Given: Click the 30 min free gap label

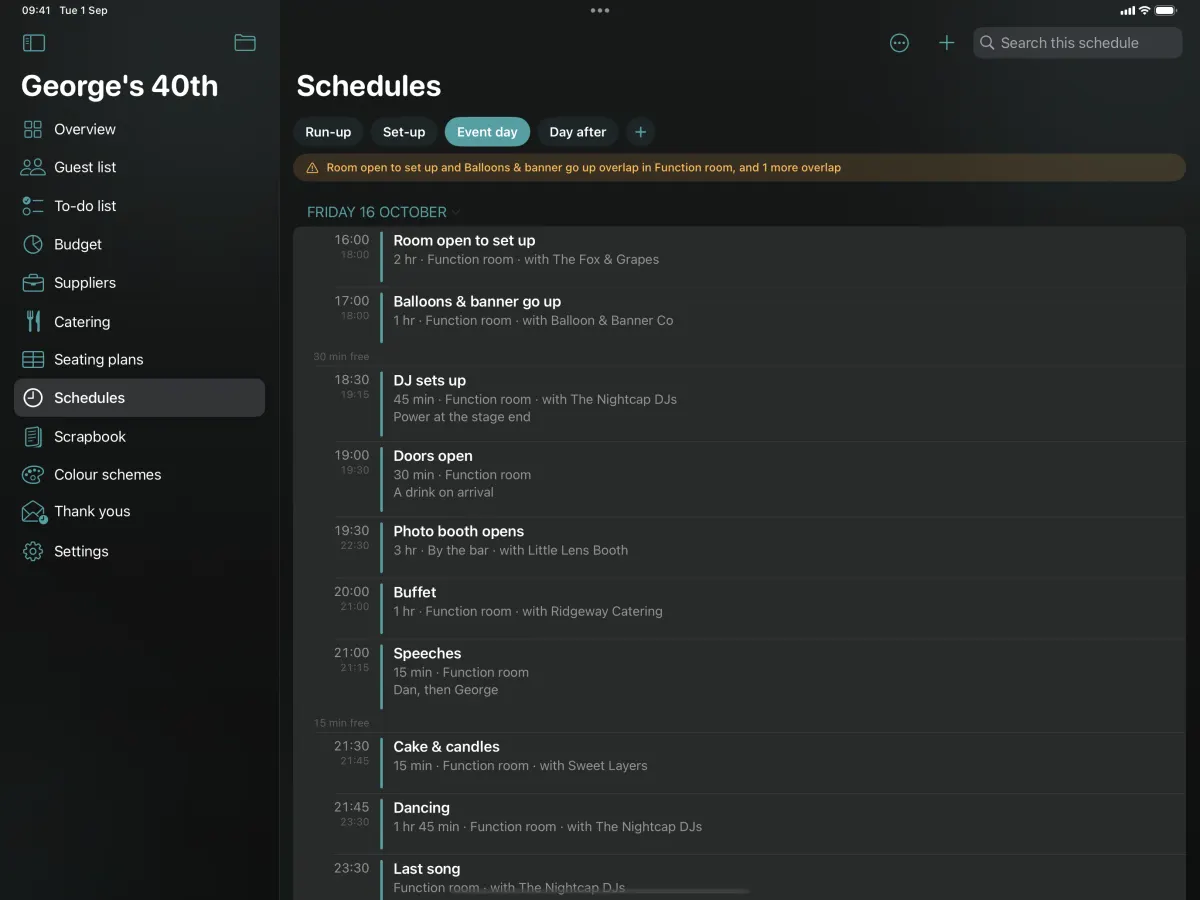Looking at the screenshot, I should pyautogui.click(x=341, y=357).
